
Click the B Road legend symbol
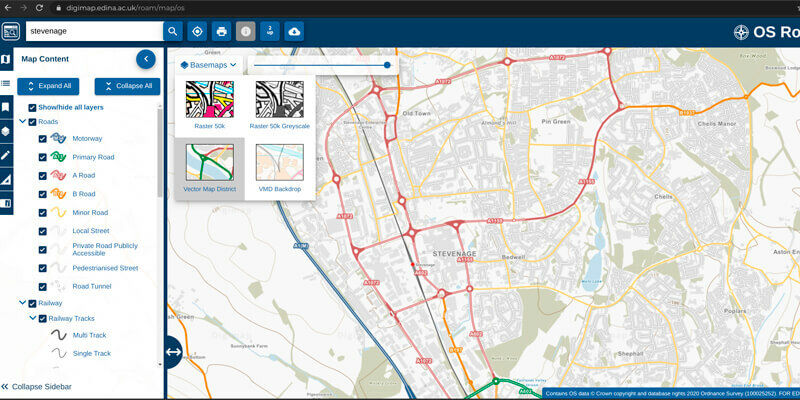[59, 194]
